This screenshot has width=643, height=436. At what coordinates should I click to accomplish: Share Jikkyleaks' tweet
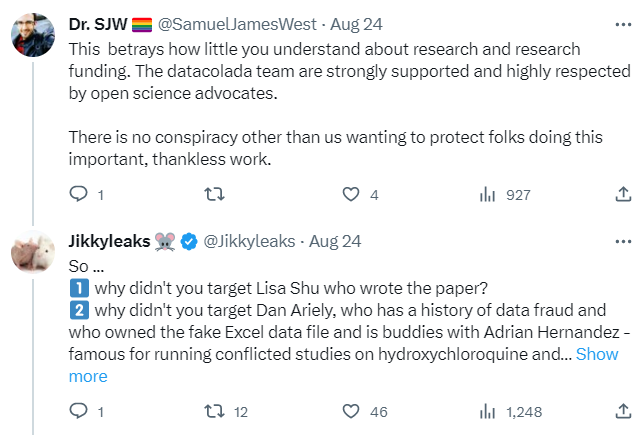tap(623, 410)
